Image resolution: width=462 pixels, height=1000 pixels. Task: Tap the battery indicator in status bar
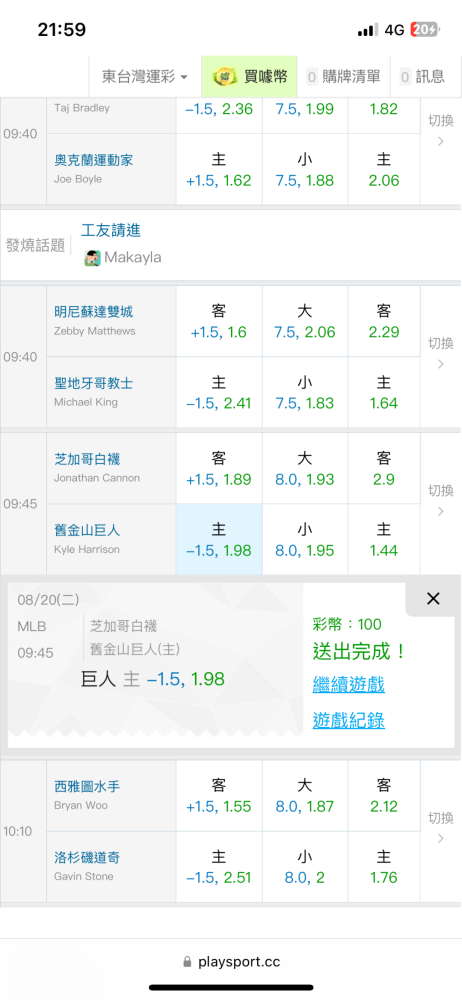pos(424,30)
